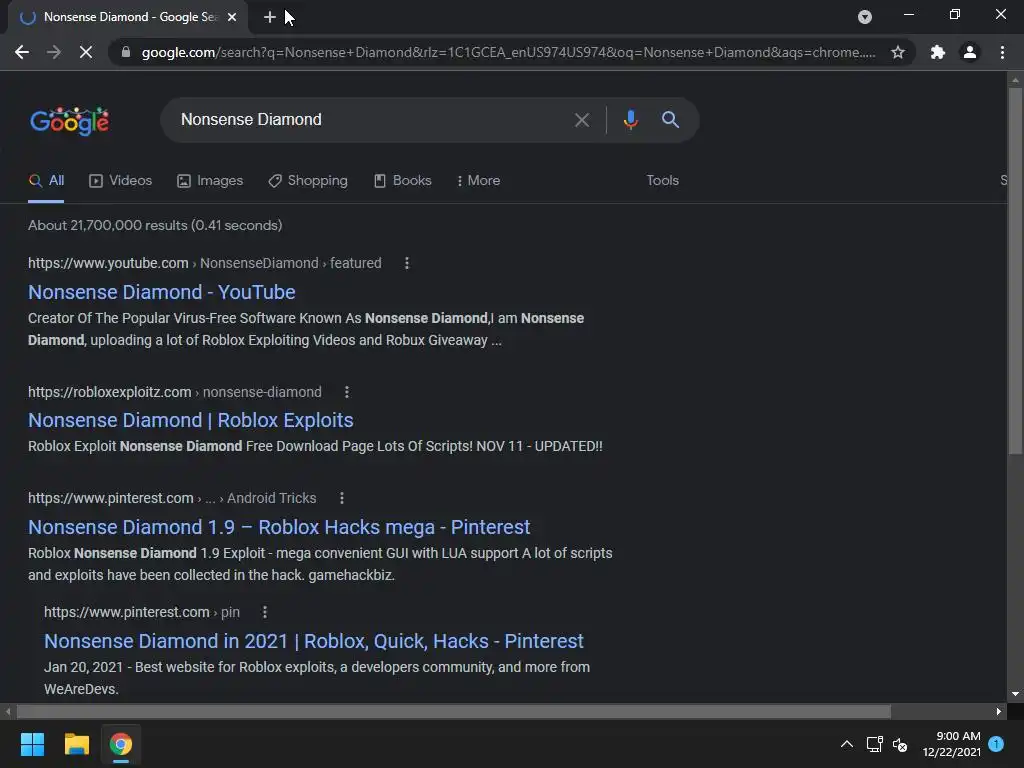View site information via the lock icon

tap(126, 52)
